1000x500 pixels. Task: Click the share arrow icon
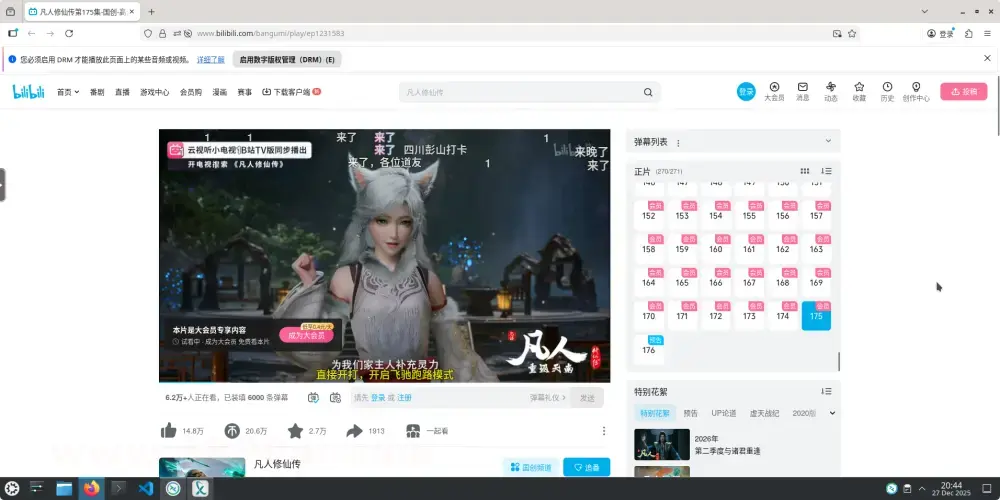pyautogui.click(x=354, y=431)
